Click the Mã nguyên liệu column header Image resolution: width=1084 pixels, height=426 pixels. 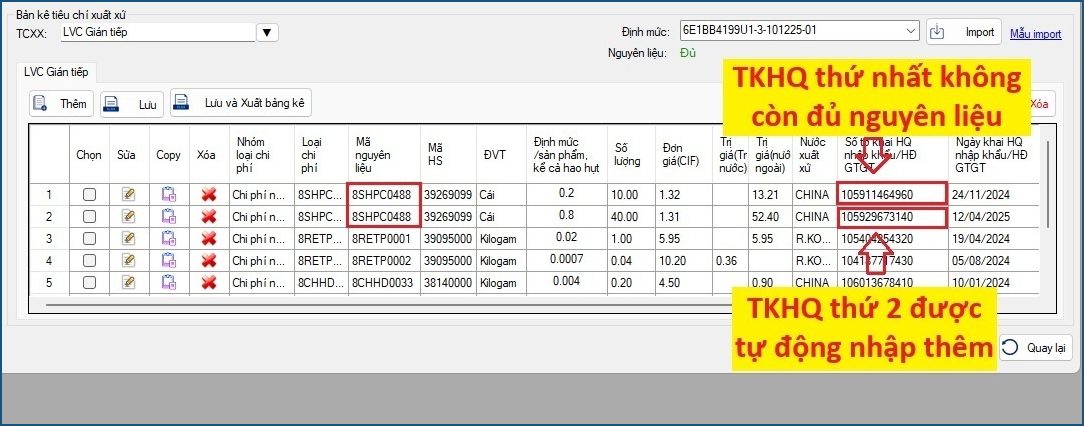pyautogui.click(x=381, y=155)
